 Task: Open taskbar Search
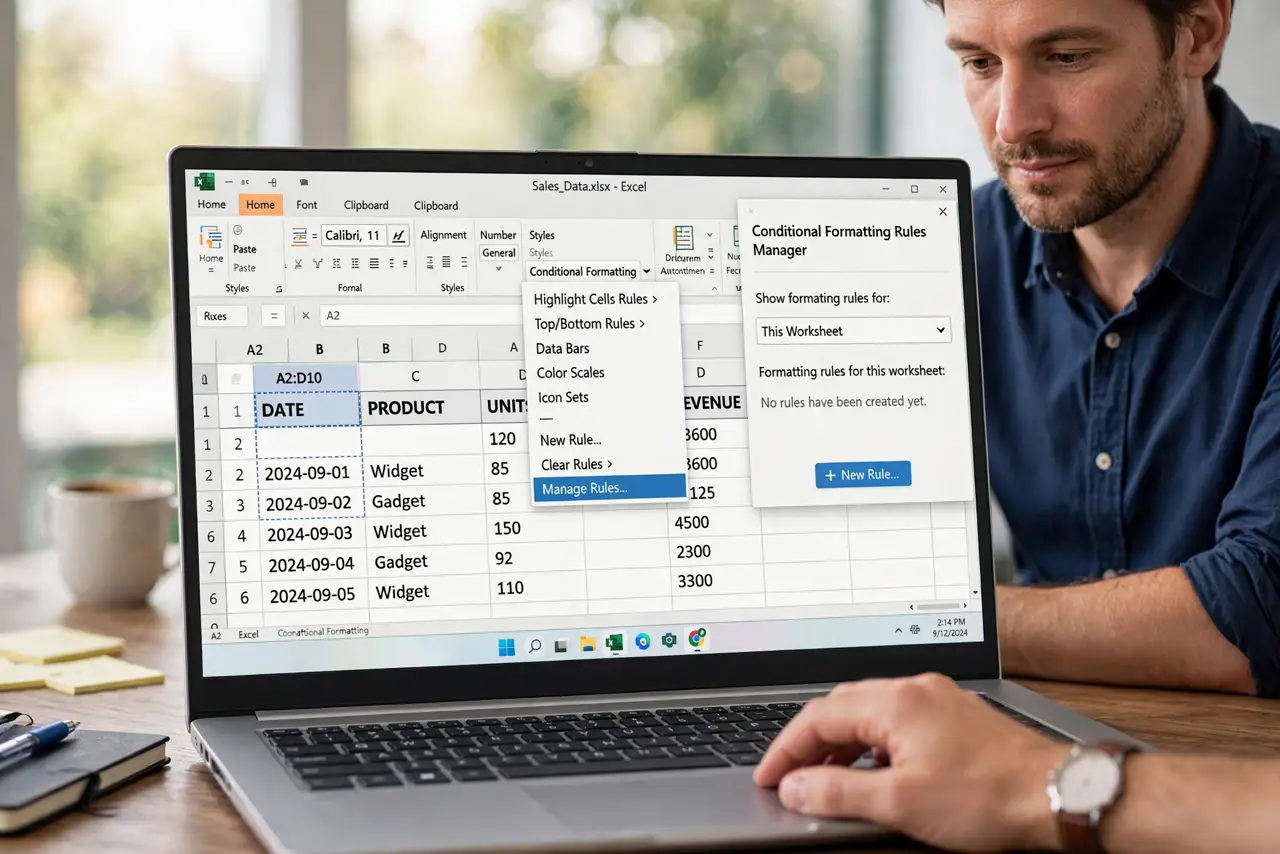534,646
